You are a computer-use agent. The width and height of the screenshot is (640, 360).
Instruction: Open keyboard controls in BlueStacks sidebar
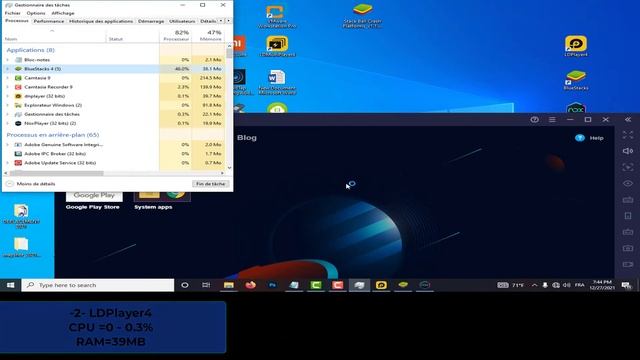coord(628,200)
